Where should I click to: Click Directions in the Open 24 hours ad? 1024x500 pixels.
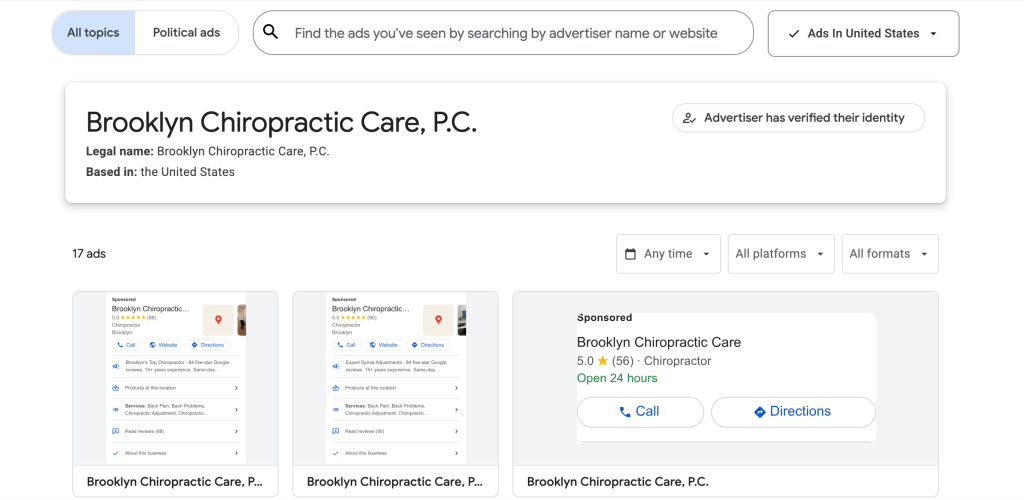[793, 412]
